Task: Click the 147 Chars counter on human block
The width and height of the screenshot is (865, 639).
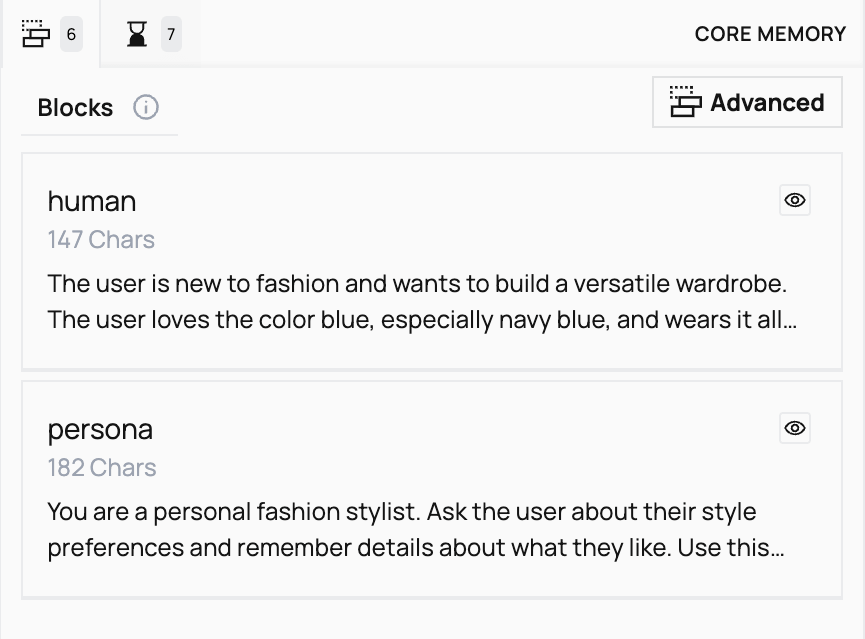Action: click(101, 239)
